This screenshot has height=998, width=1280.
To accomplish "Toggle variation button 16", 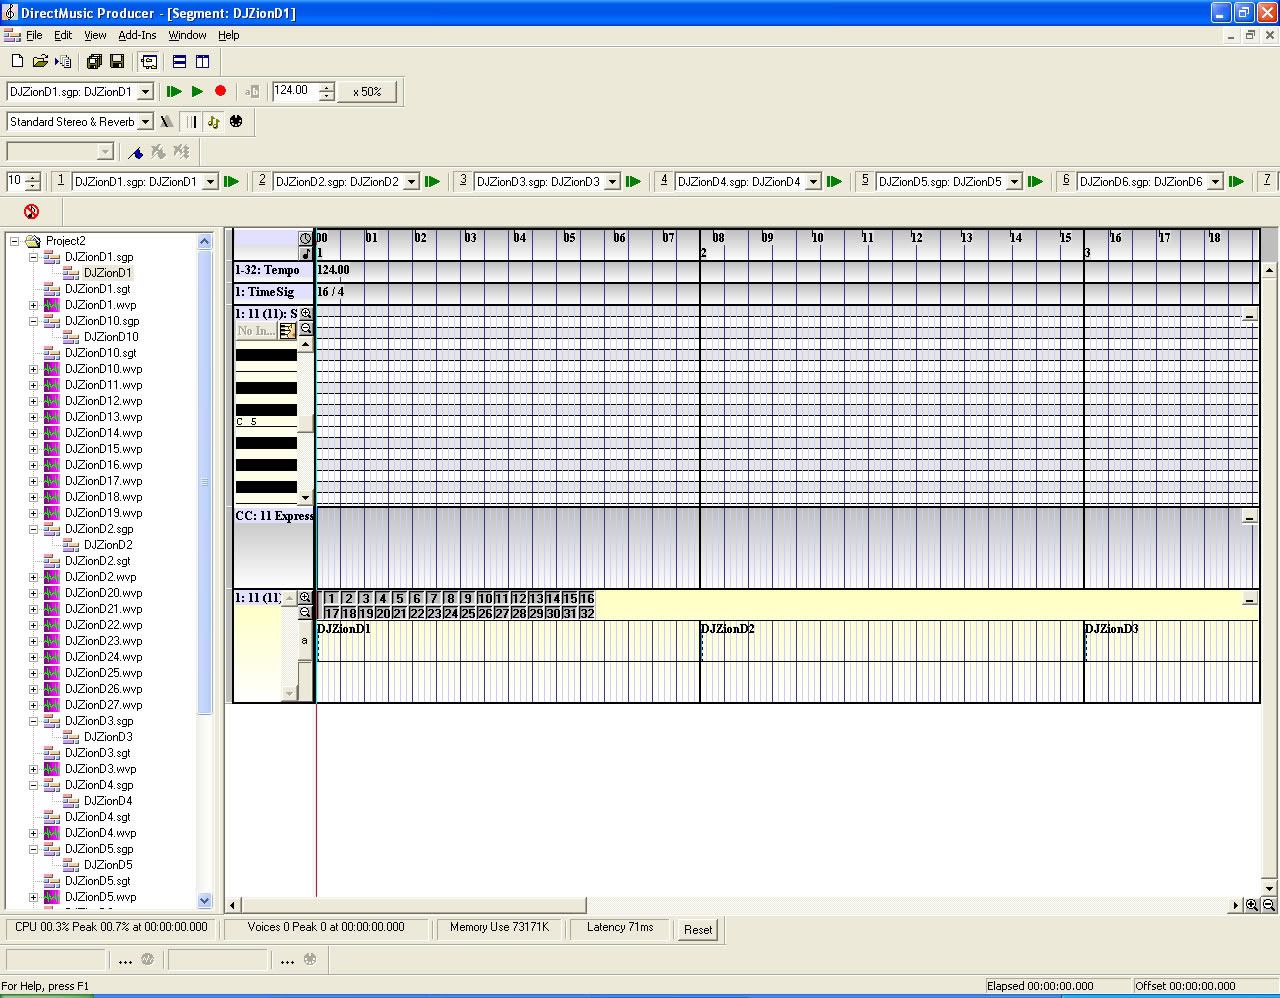I will click(x=587, y=598).
